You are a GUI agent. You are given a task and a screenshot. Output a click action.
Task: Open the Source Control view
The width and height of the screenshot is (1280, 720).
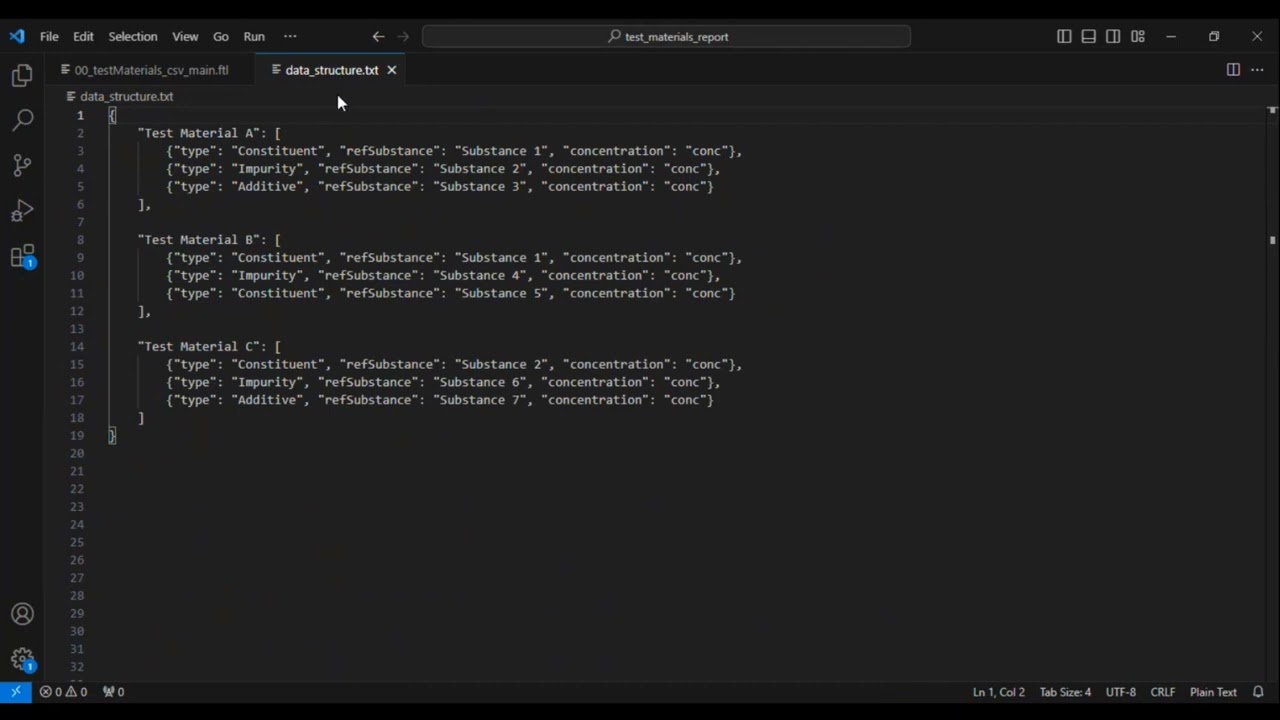click(x=22, y=165)
